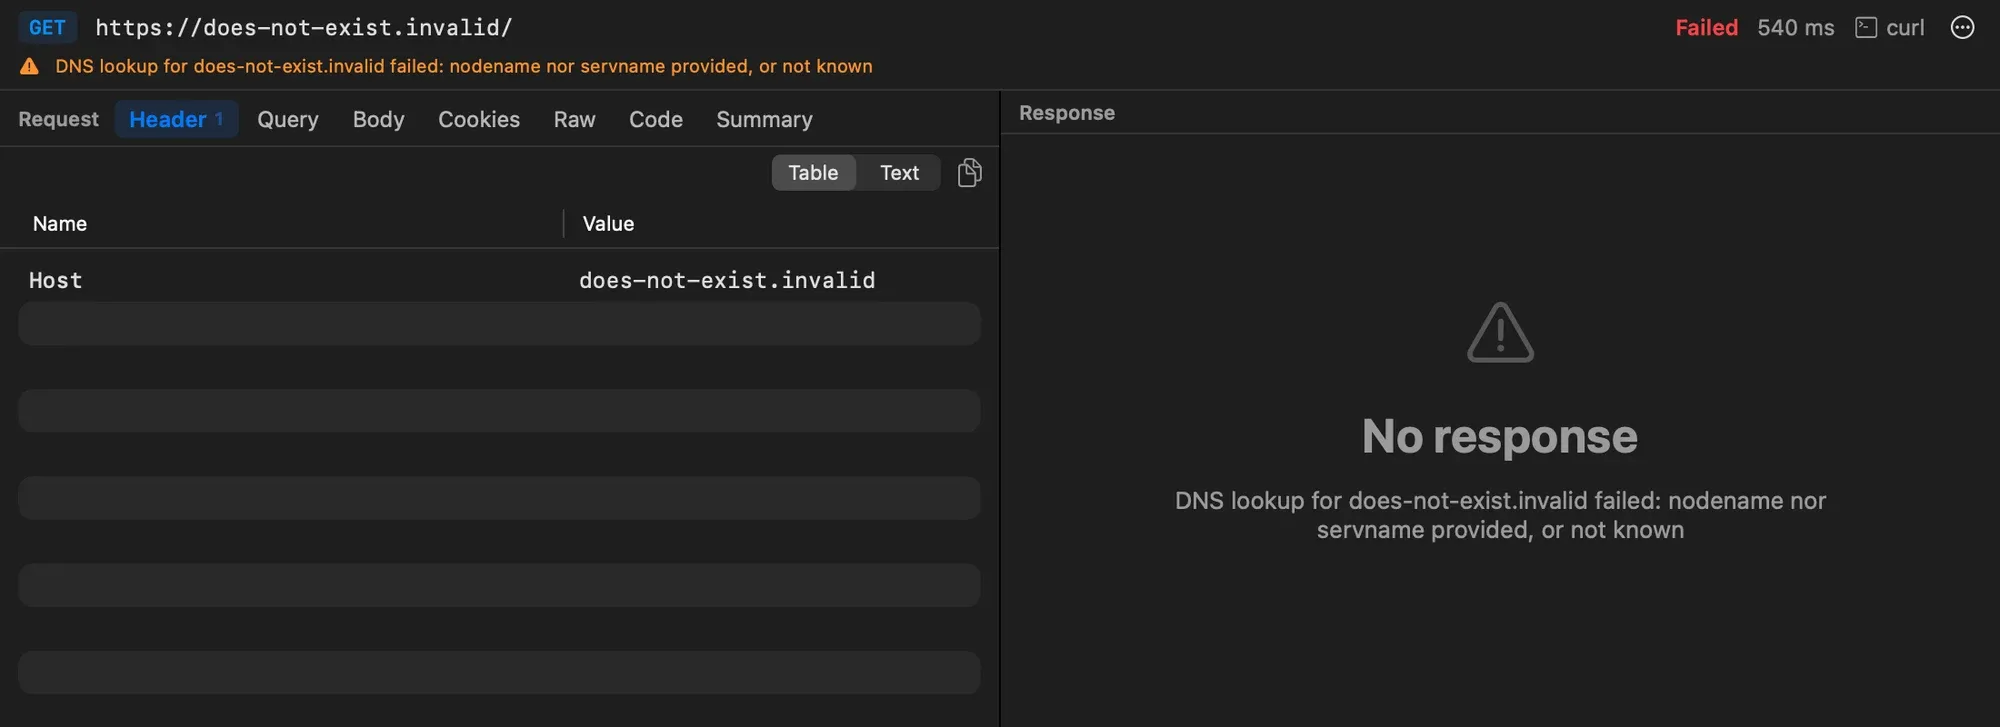Open the Code tab
The width and height of the screenshot is (2000, 727).
(x=656, y=119)
